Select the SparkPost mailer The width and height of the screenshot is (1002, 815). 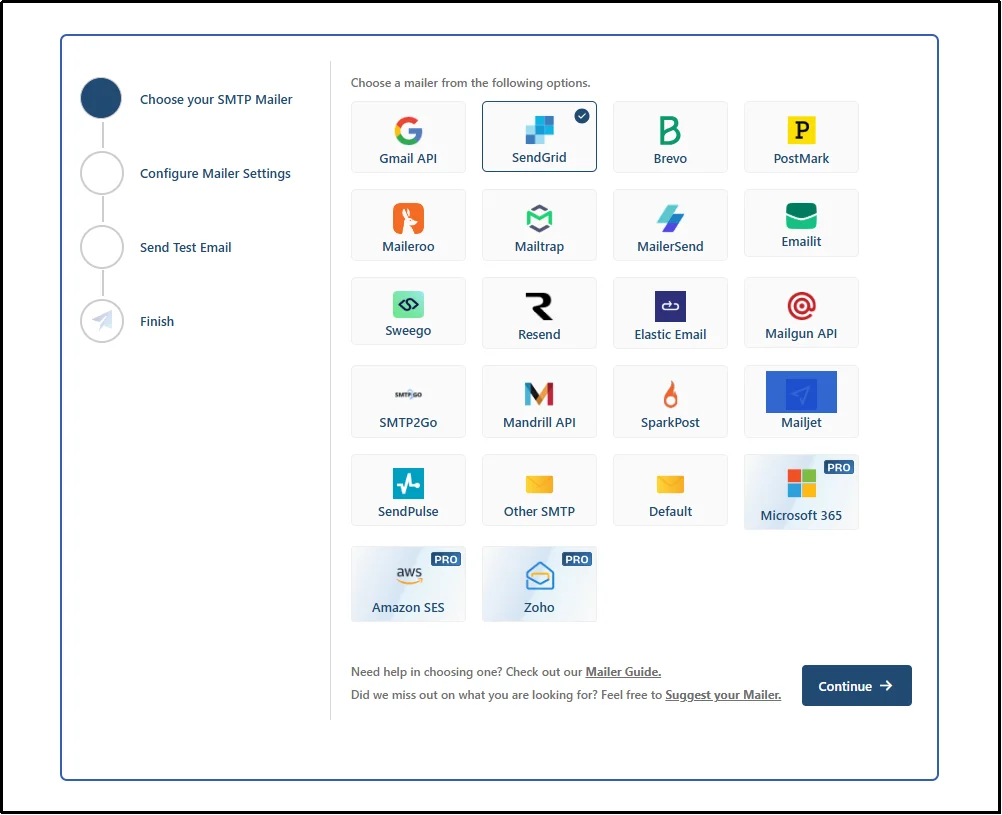coord(670,401)
